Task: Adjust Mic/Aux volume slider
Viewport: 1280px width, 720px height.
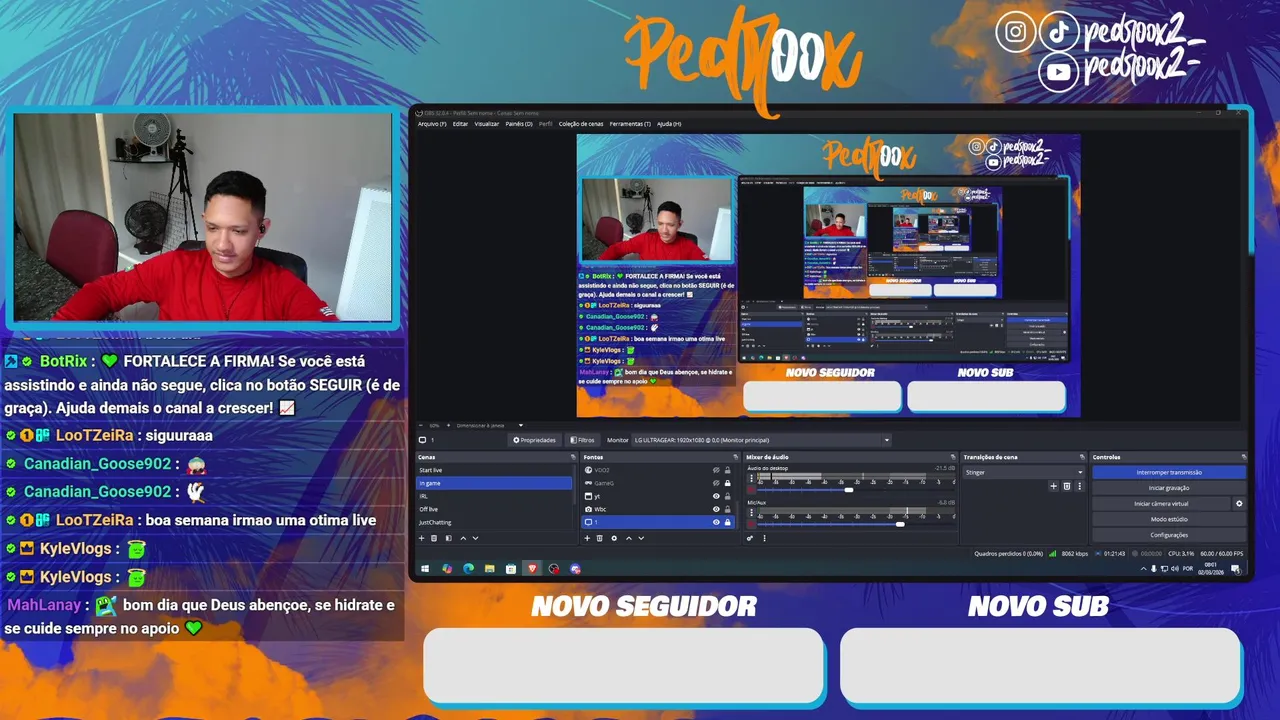Action: click(x=900, y=524)
